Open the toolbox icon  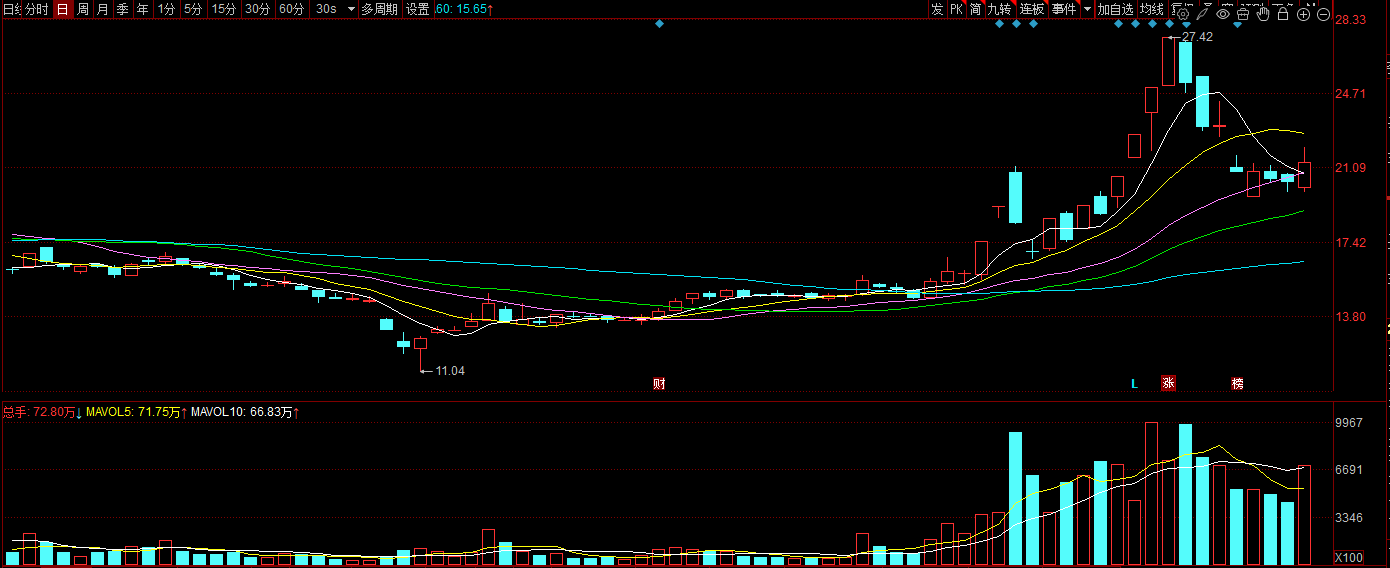tap(1243, 14)
